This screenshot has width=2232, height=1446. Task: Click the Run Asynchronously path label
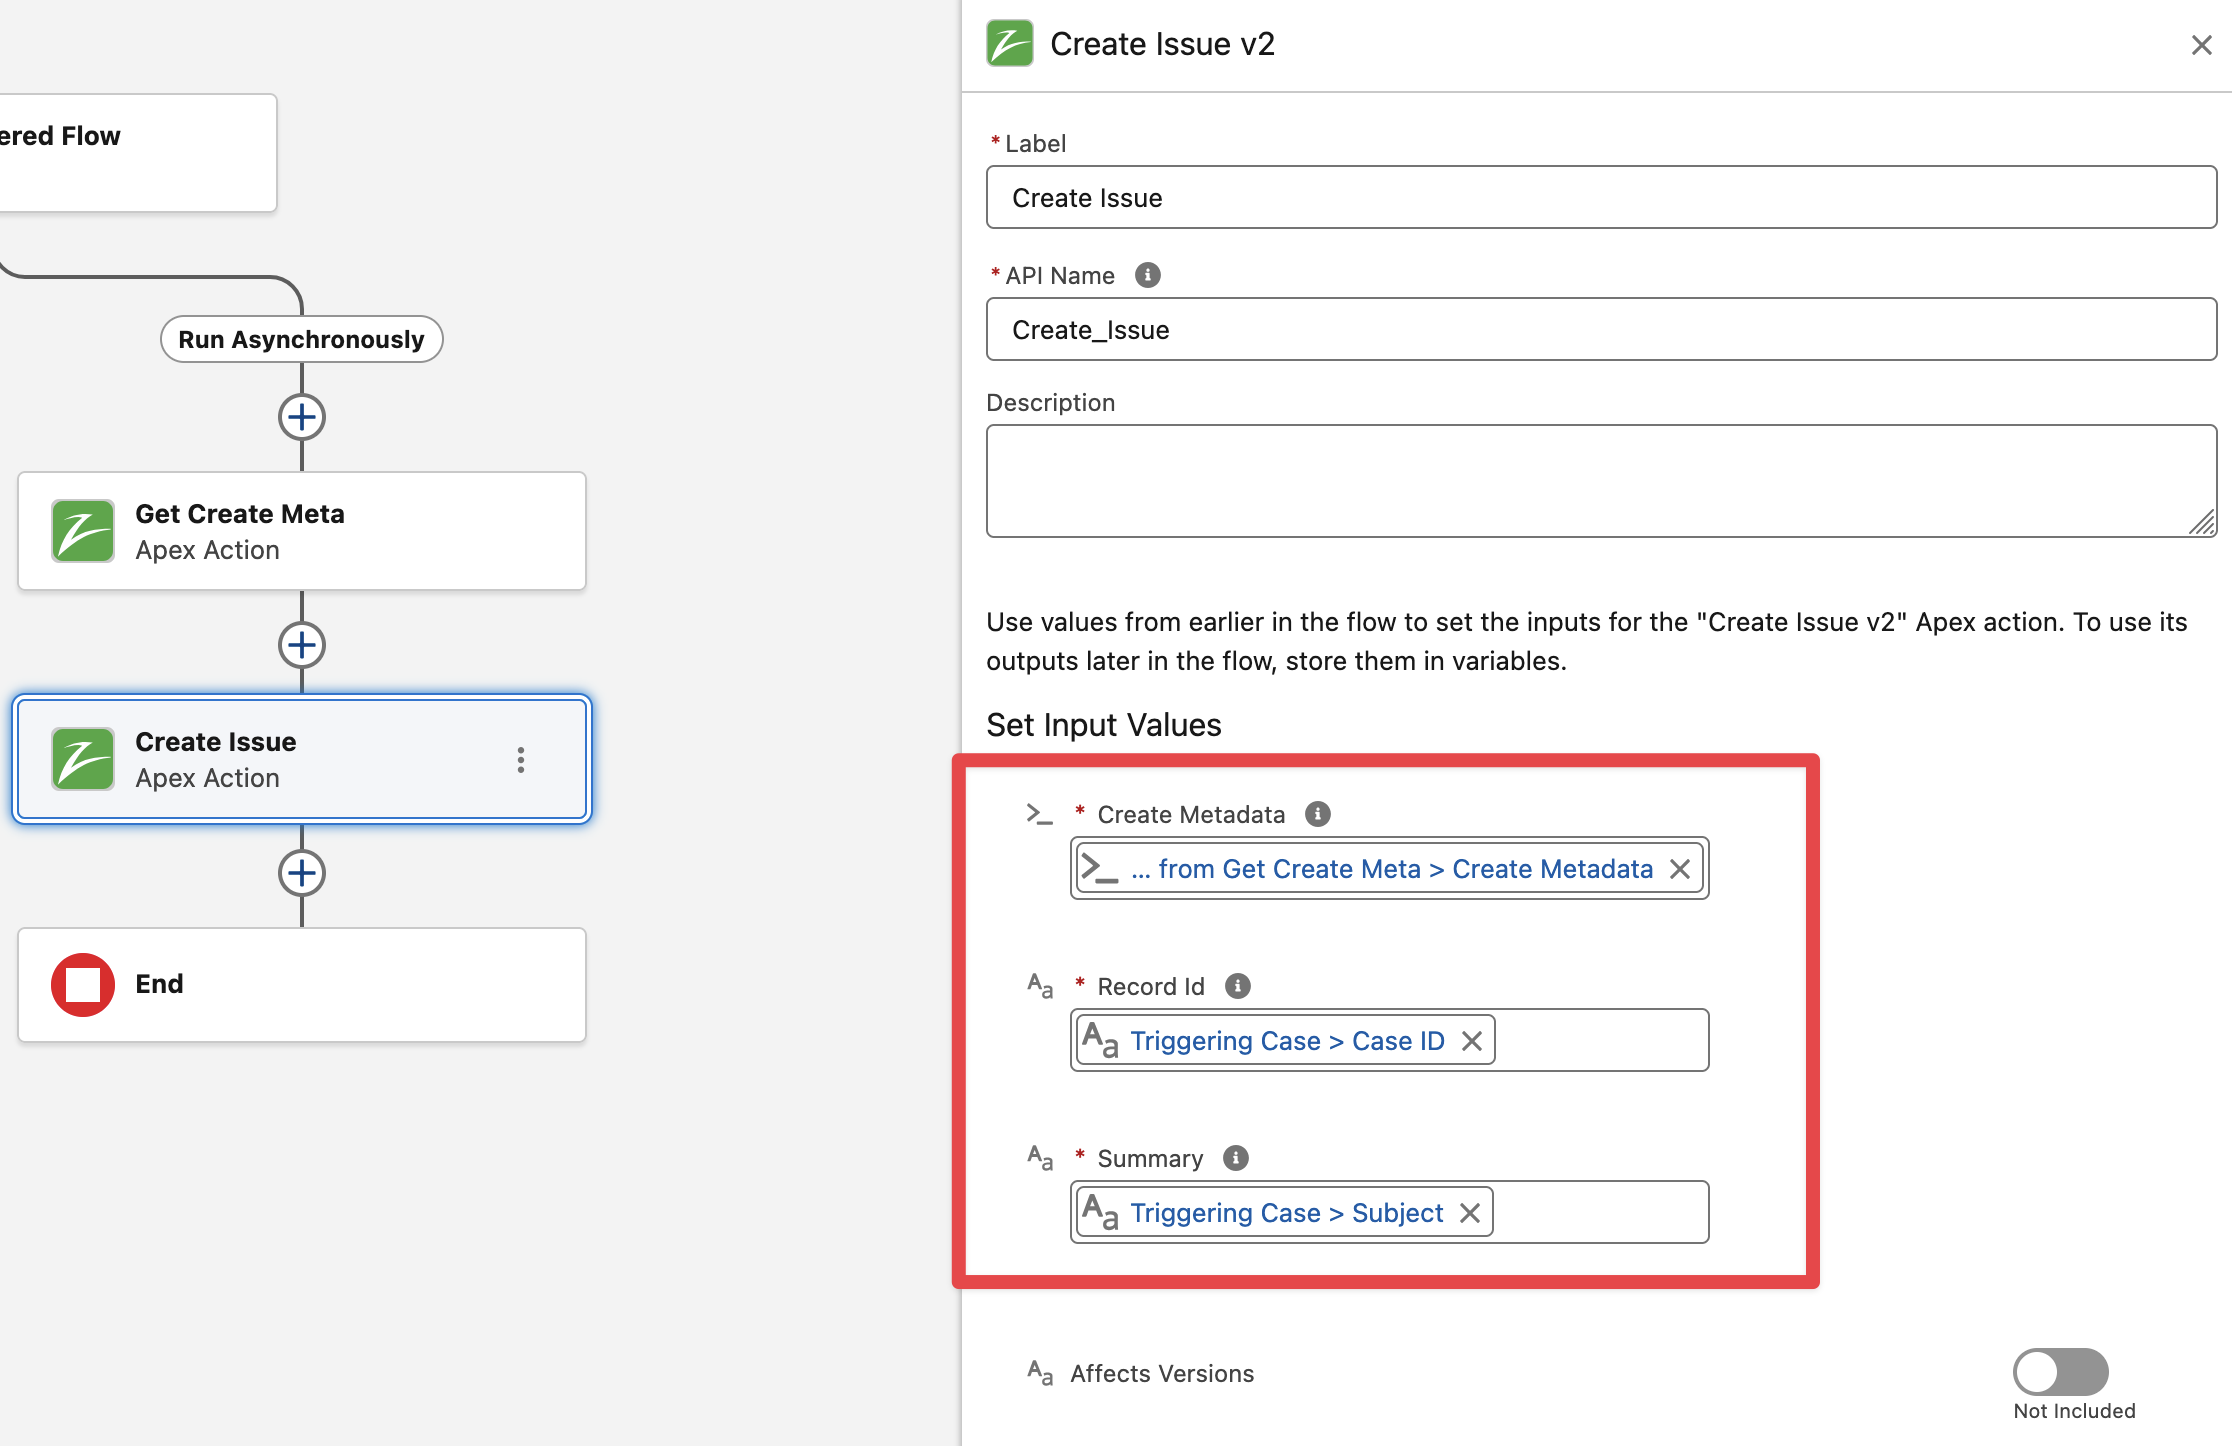[301, 340]
